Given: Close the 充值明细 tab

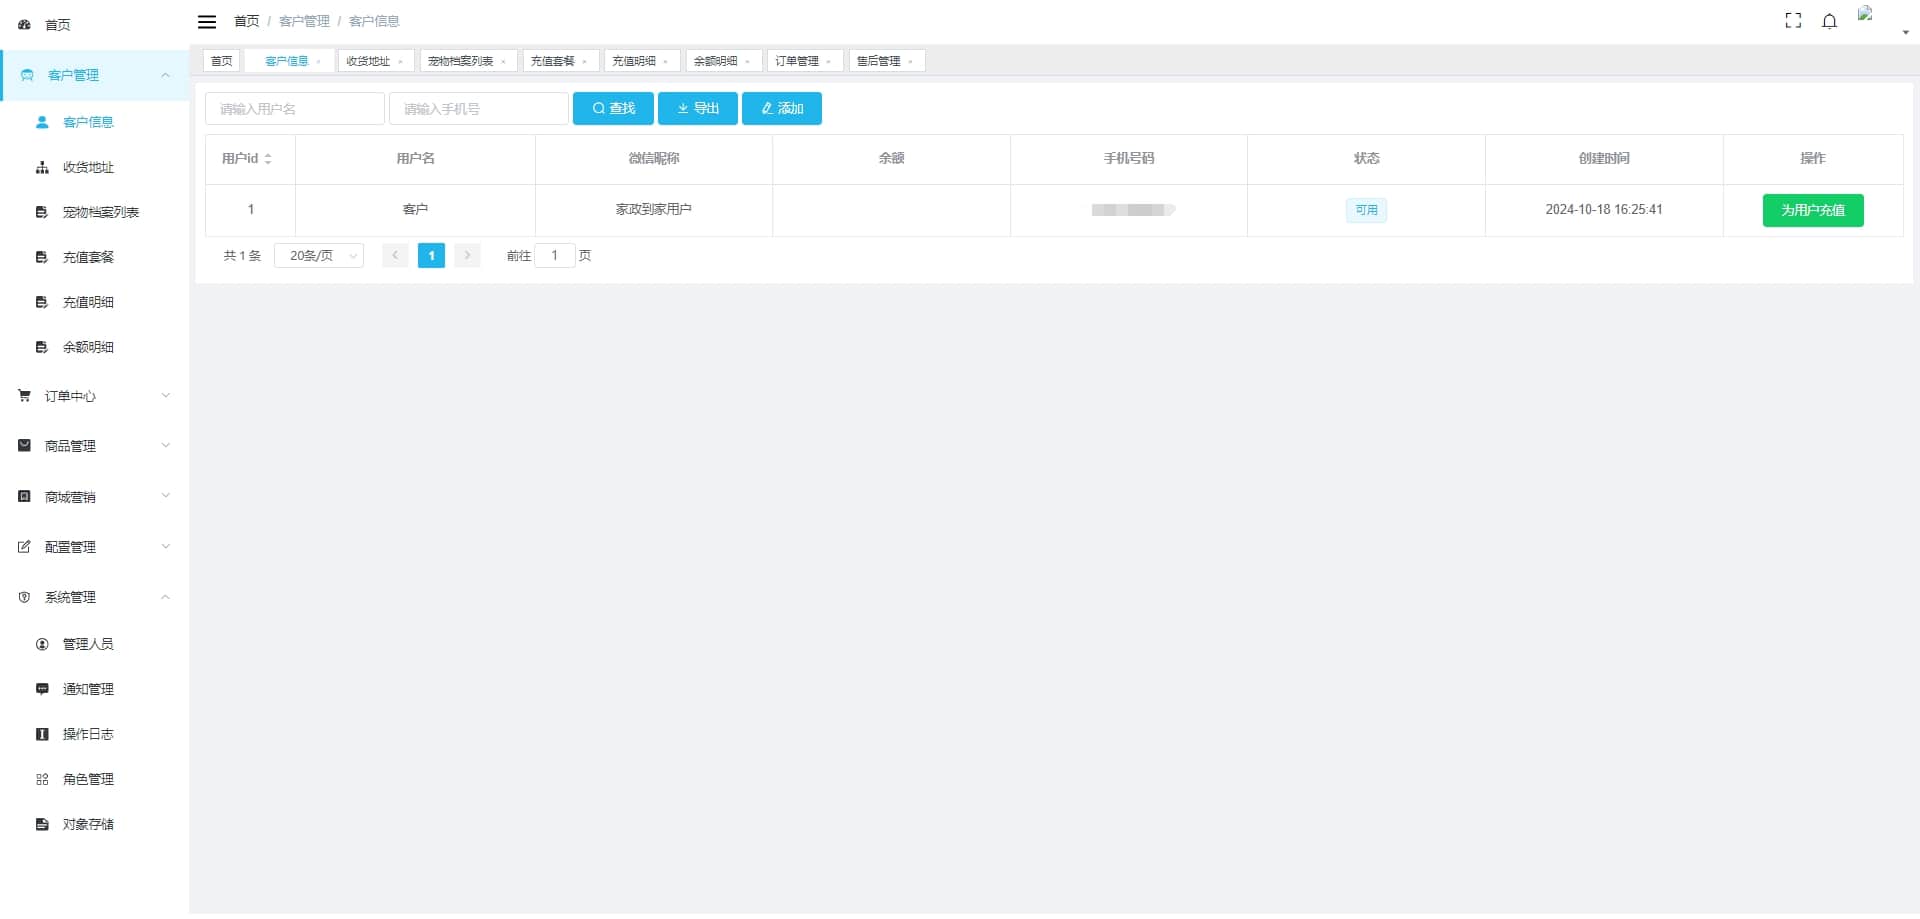Looking at the screenshot, I should (x=666, y=62).
